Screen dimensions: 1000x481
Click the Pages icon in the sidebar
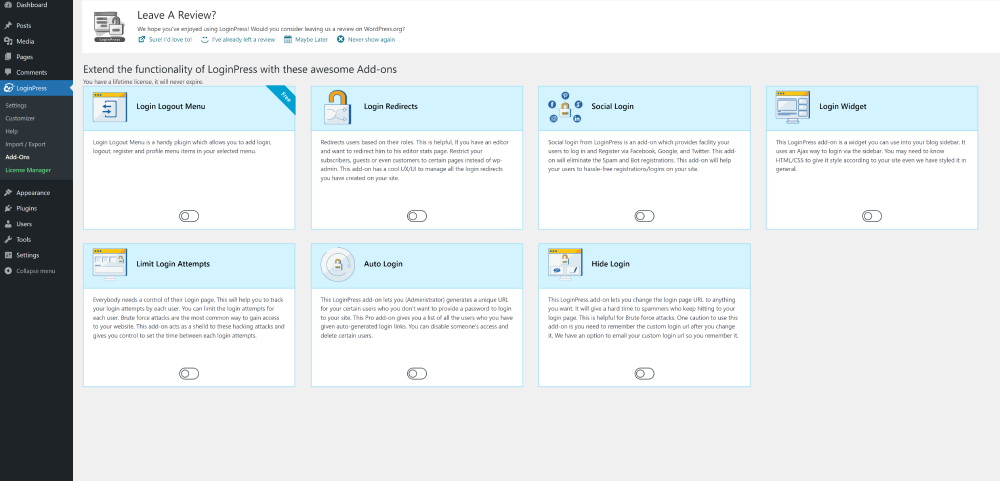pyautogui.click(x=8, y=57)
